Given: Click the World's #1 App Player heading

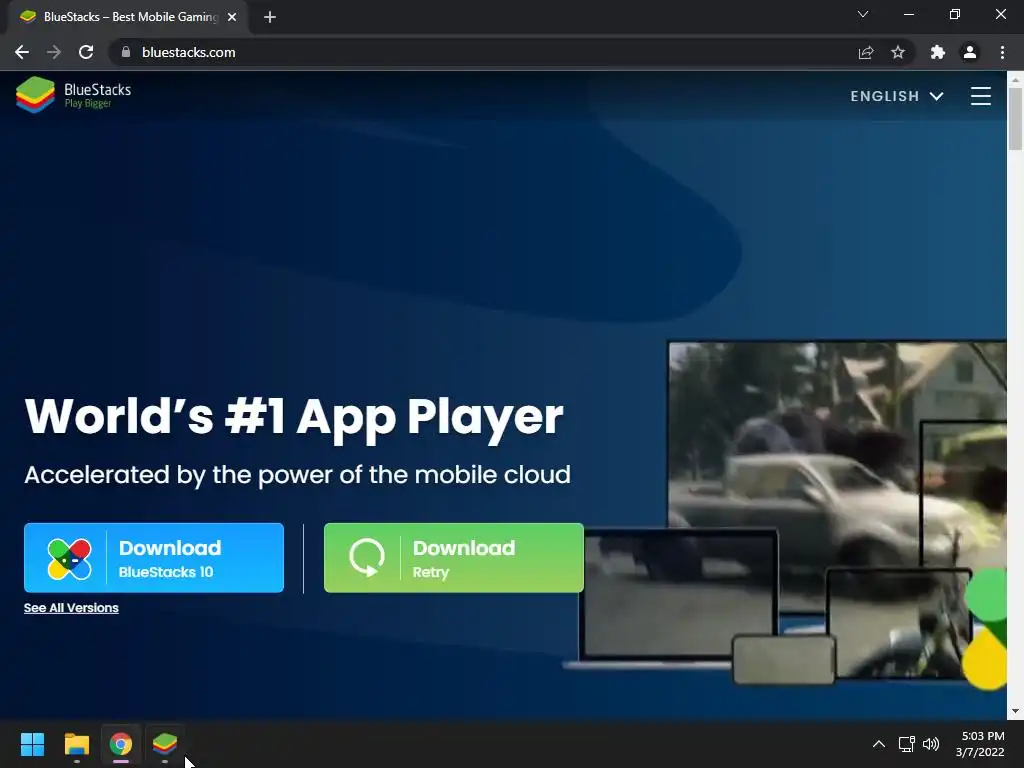Looking at the screenshot, I should tap(294, 417).
